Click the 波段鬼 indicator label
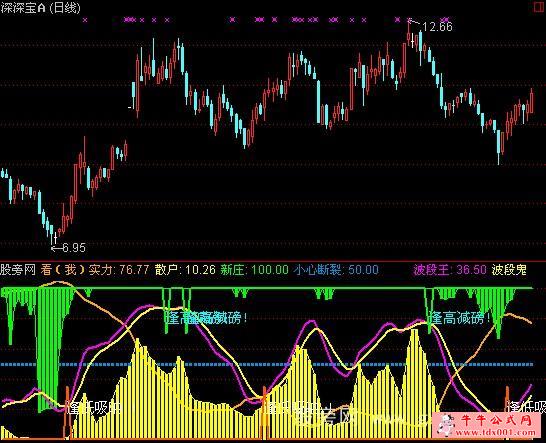 click(509, 270)
